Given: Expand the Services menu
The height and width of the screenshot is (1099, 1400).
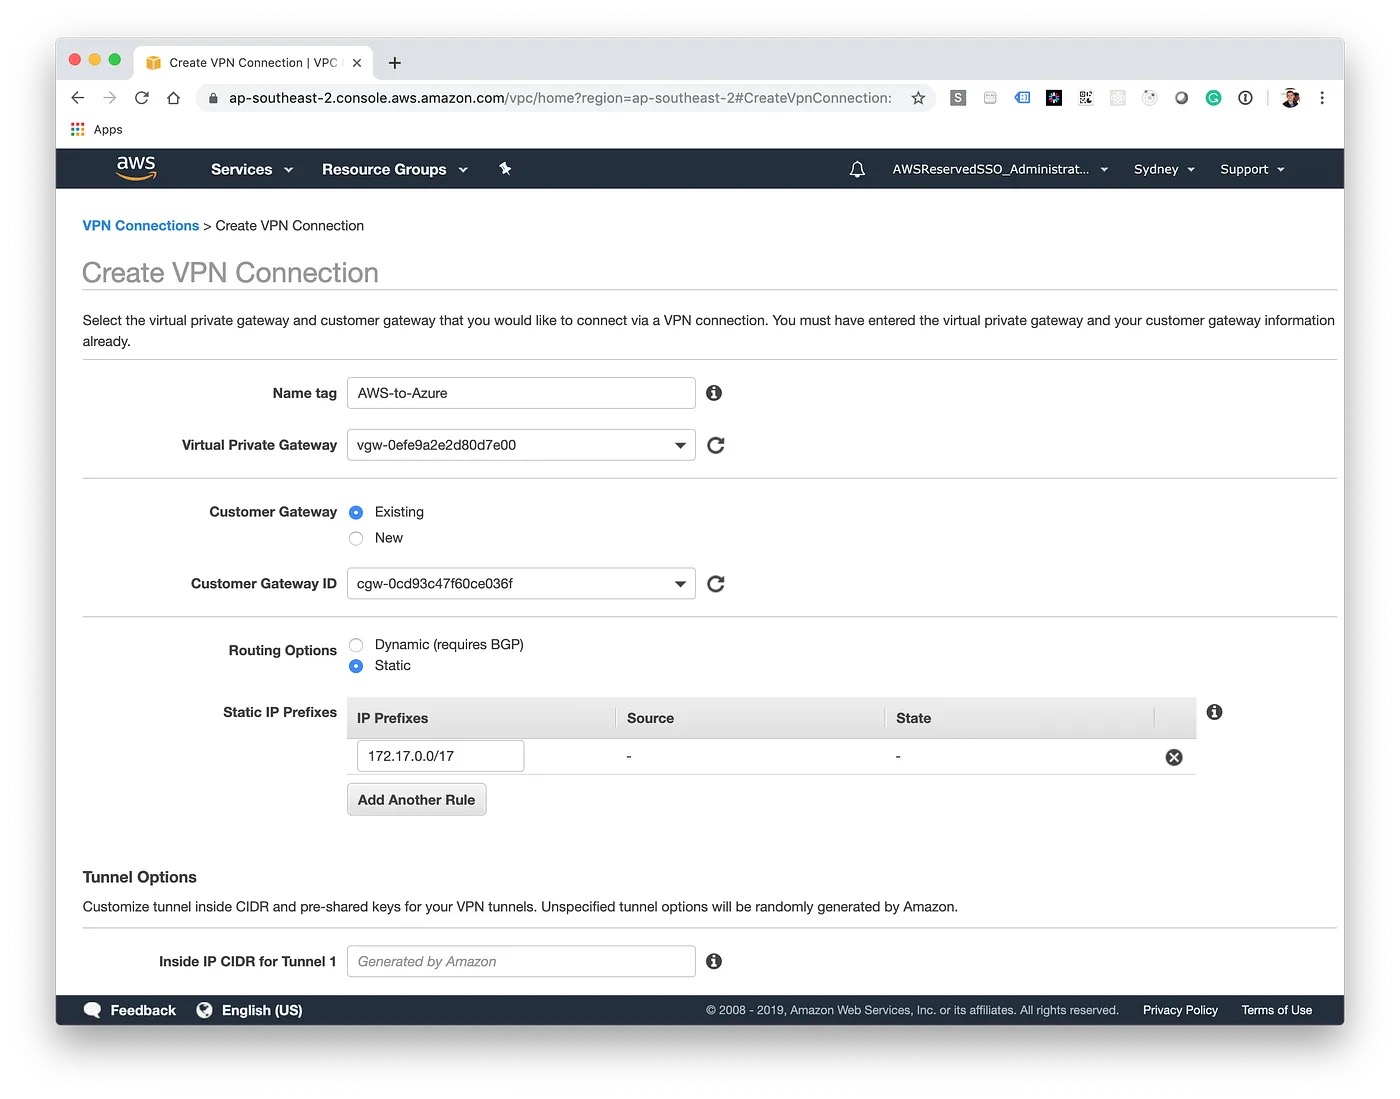Looking at the screenshot, I should (x=252, y=170).
